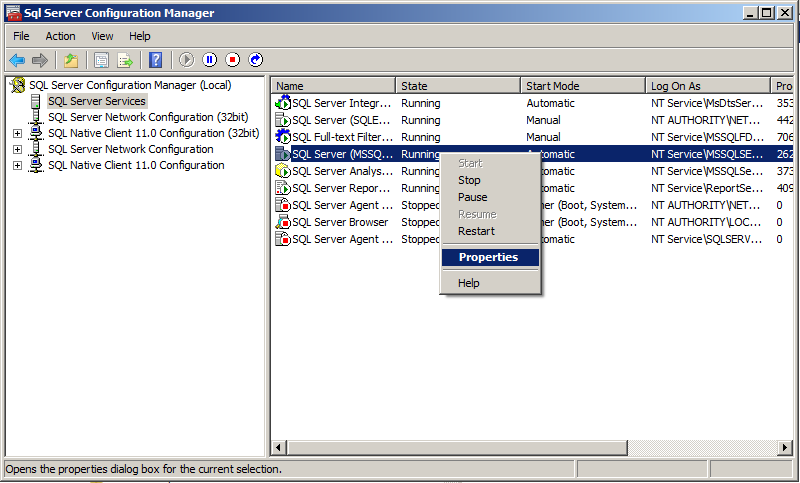Open the File menu
This screenshot has height=483, width=800.
(21, 36)
